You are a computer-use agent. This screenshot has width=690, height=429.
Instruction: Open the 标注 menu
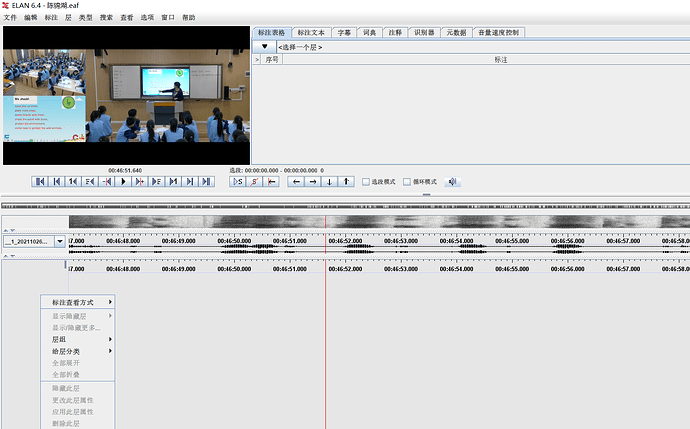pos(51,18)
